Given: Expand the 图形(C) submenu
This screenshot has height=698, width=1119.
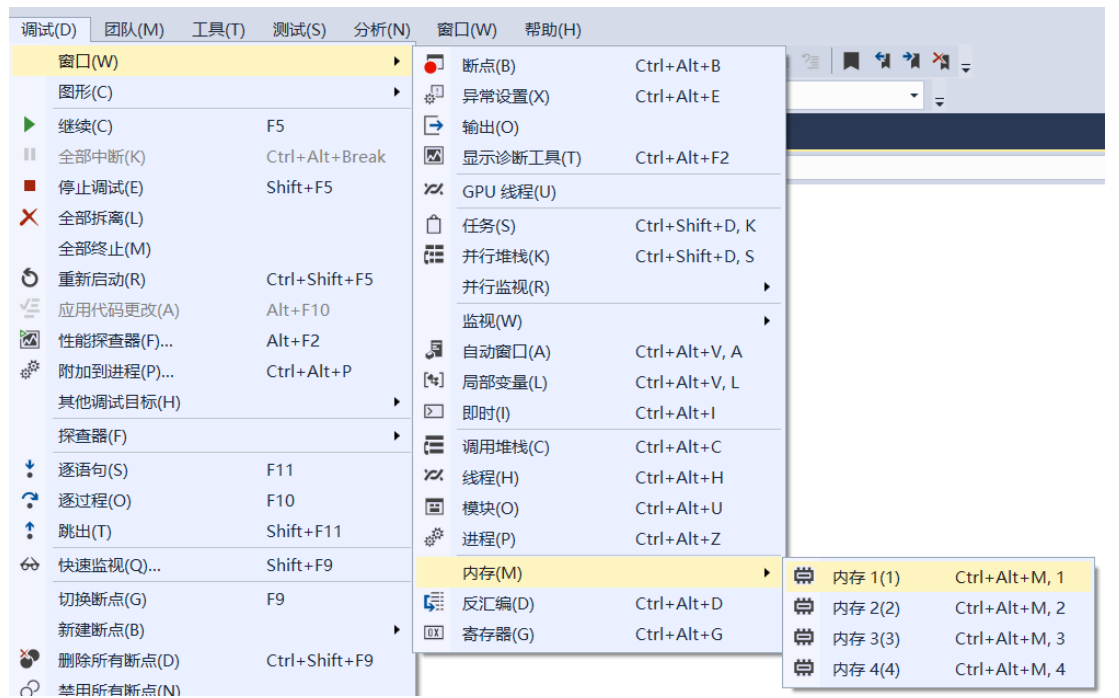Looking at the screenshot, I should click(397, 92).
